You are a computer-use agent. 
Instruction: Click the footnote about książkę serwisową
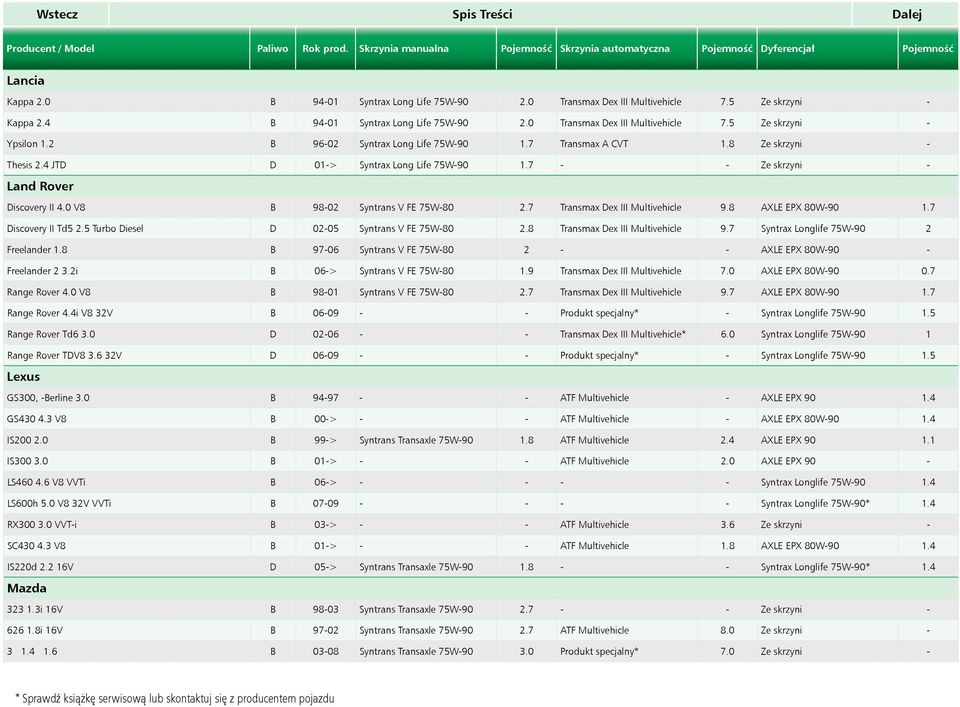(x=175, y=698)
